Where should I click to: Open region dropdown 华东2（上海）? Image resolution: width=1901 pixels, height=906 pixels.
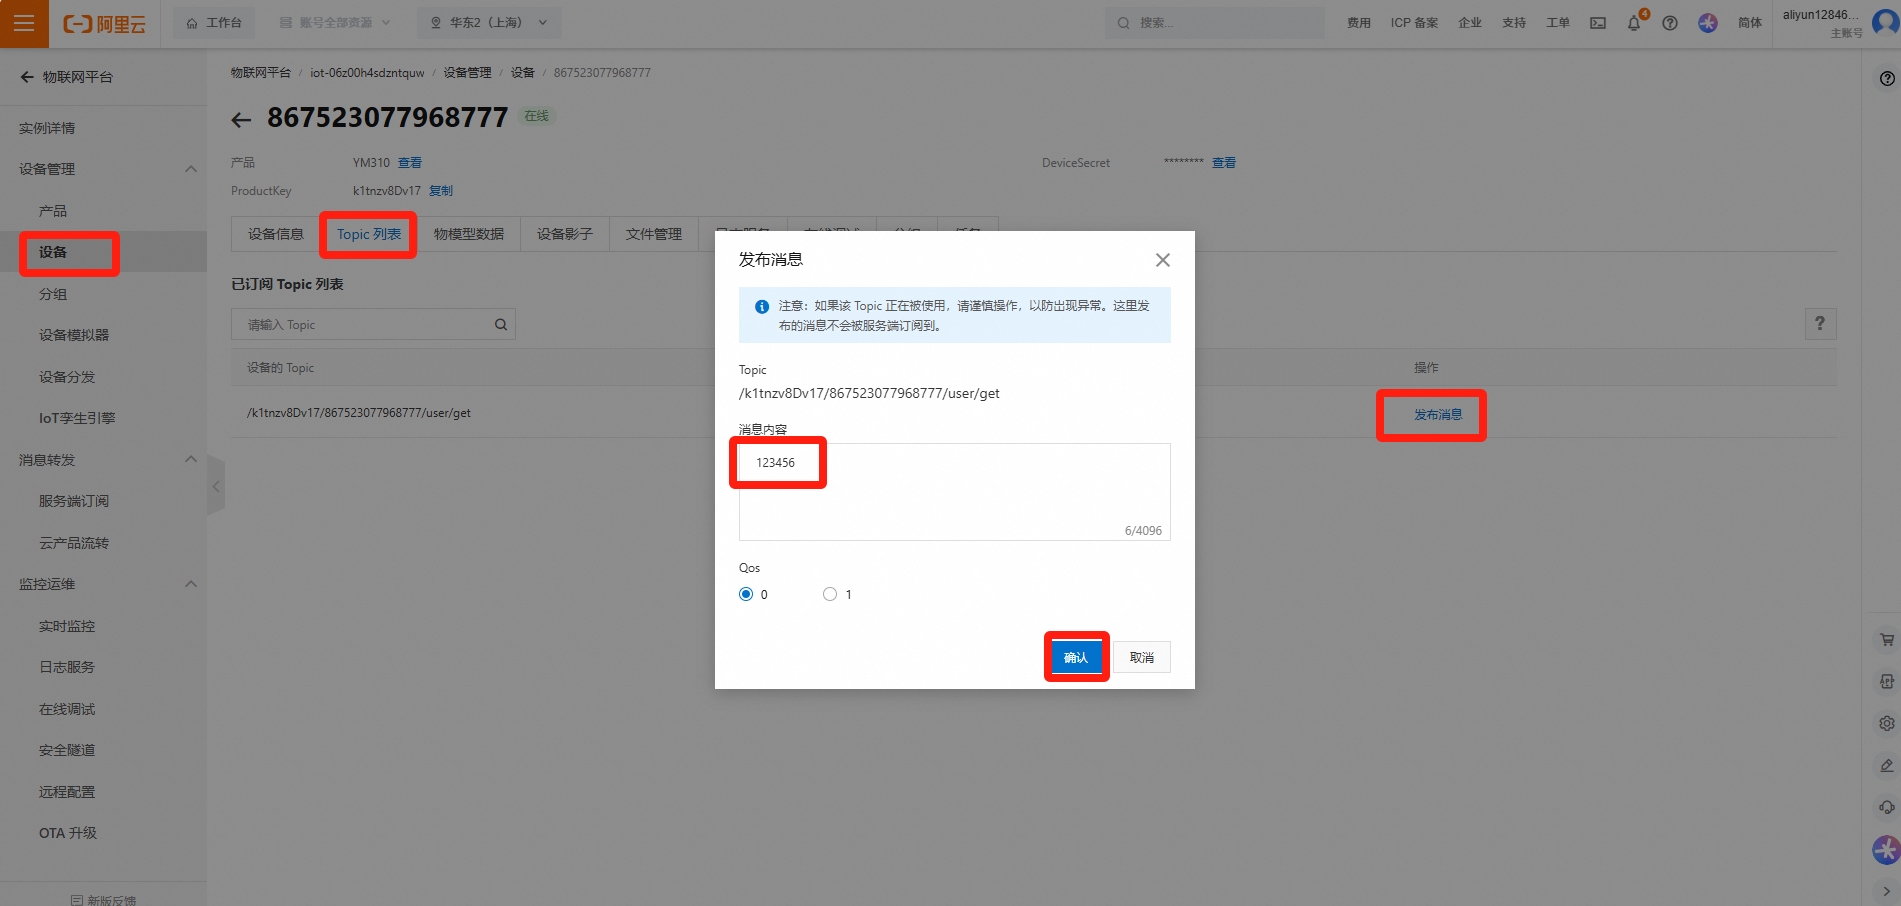[x=489, y=23]
